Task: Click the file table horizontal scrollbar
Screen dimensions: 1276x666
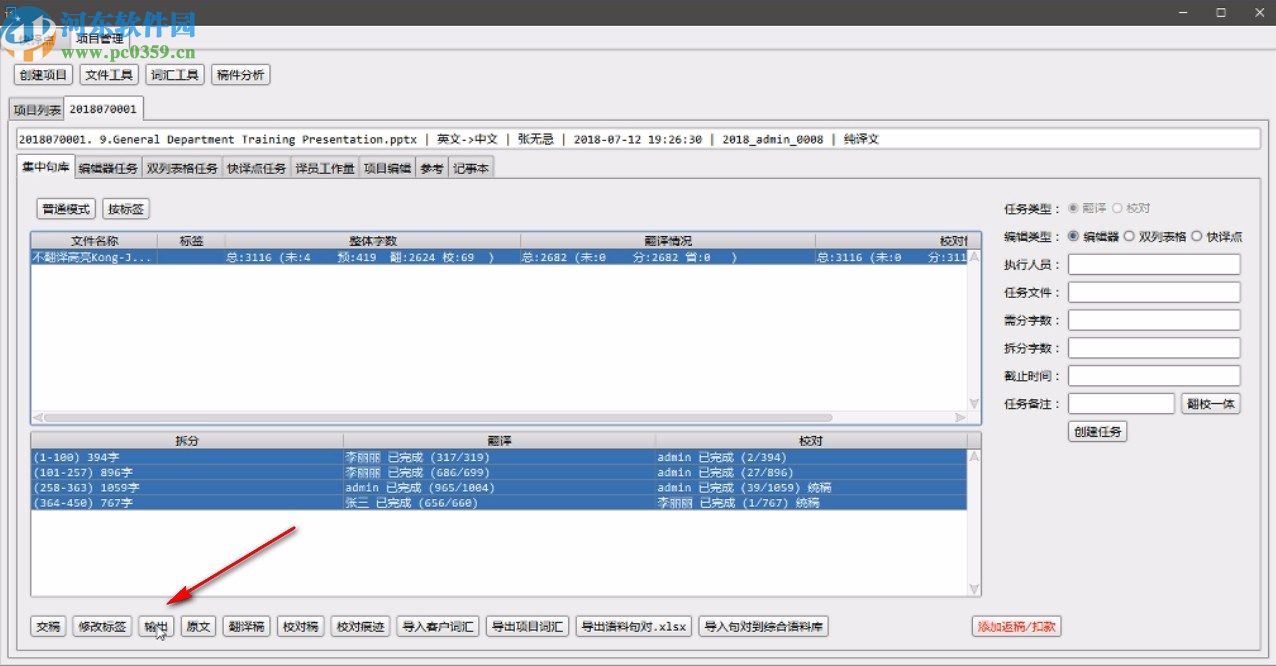Action: coord(438,418)
